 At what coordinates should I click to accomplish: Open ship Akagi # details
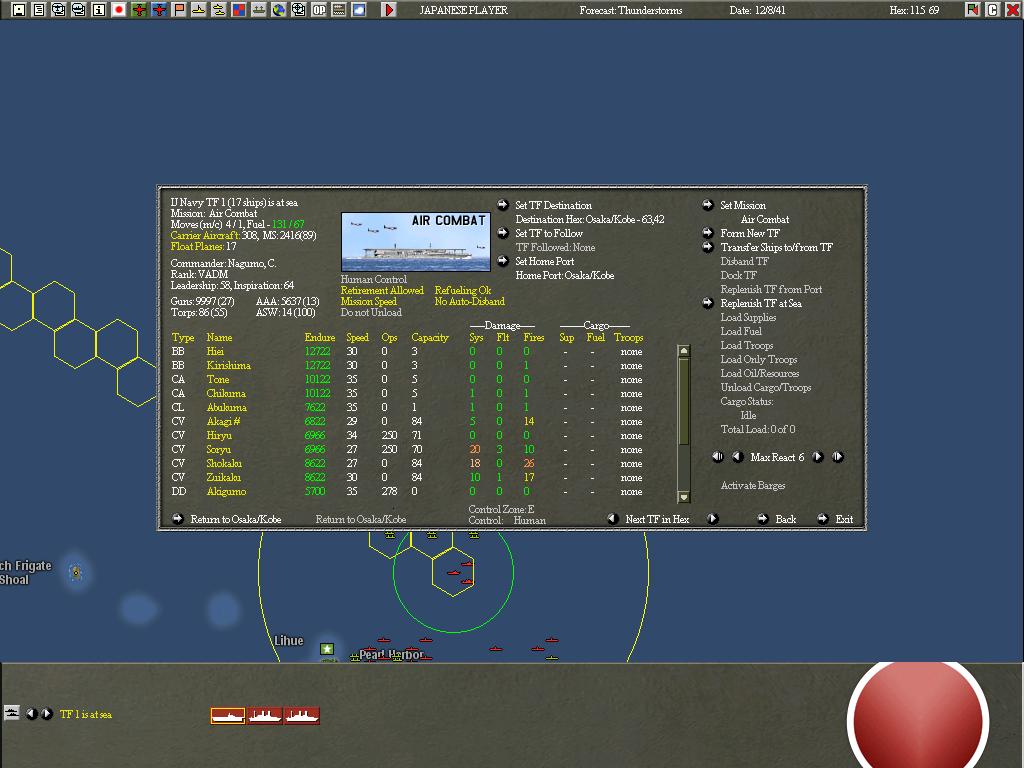223,421
